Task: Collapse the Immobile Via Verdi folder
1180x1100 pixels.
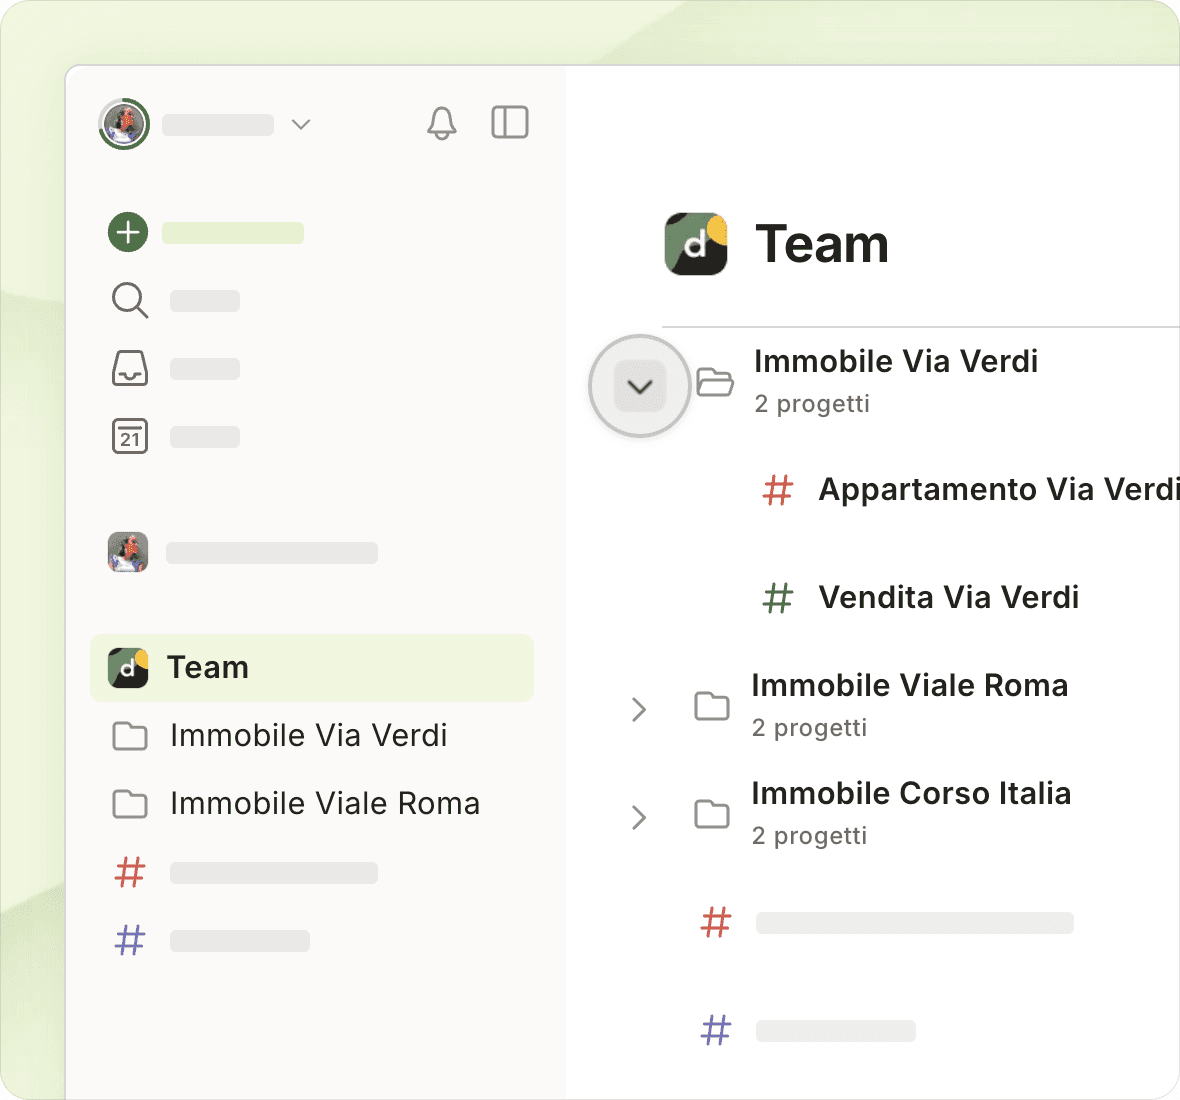Action: [x=639, y=386]
